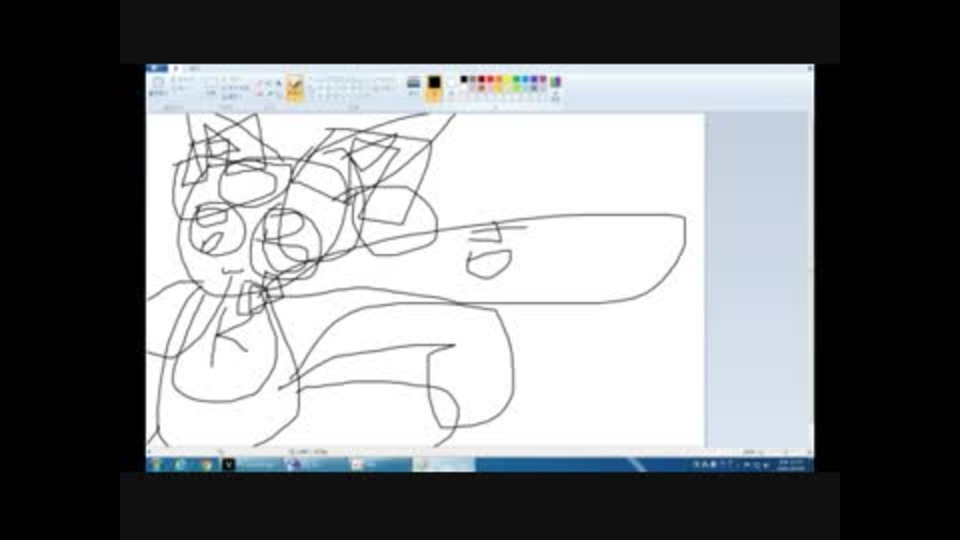Pick the indigo palette swatch
The height and width of the screenshot is (540, 960).
tap(533, 79)
